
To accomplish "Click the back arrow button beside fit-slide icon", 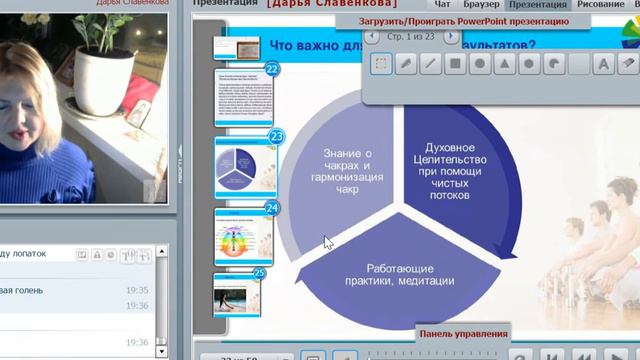I will click(345, 356).
